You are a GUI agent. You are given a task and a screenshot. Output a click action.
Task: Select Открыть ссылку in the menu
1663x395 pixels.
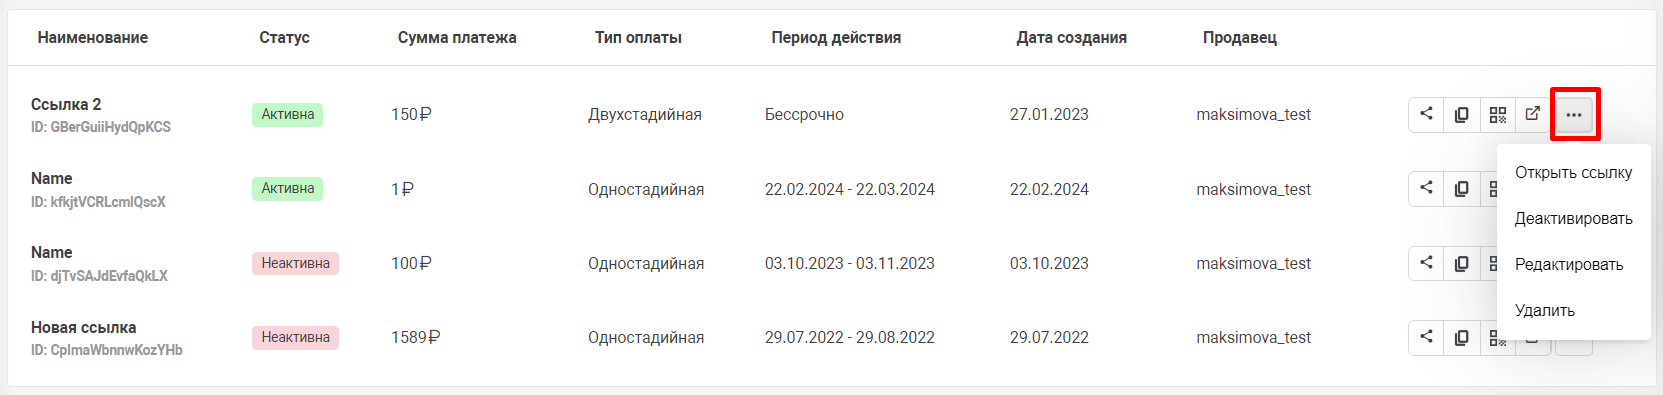1573,172
